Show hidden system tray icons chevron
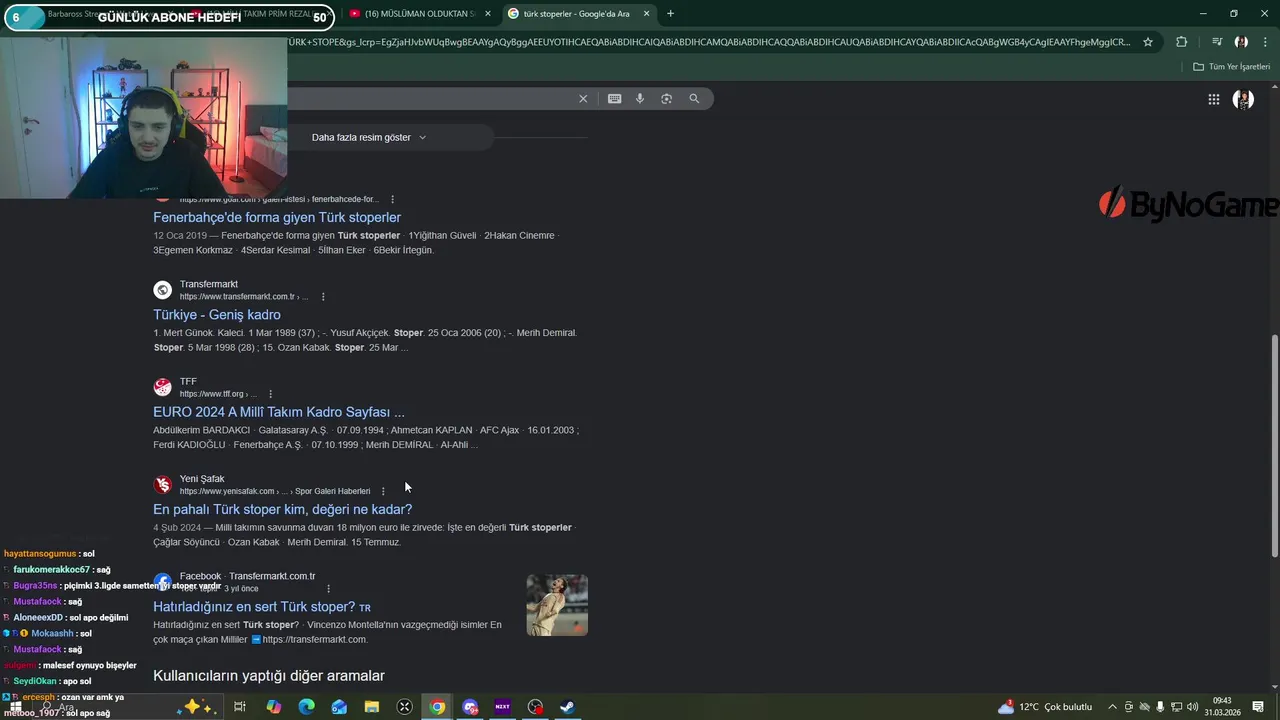This screenshot has height=720, width=1280. tap(1112, 707)
